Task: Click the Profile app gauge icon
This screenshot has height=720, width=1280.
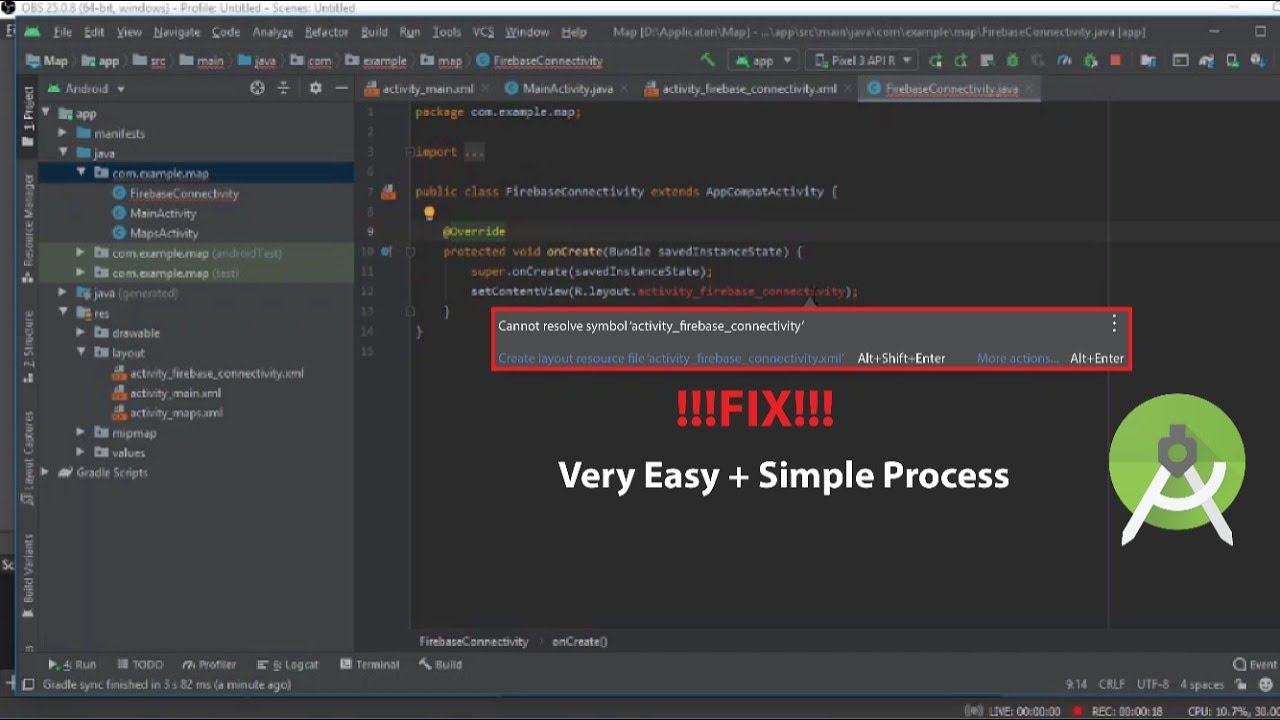Action: 1064,60
